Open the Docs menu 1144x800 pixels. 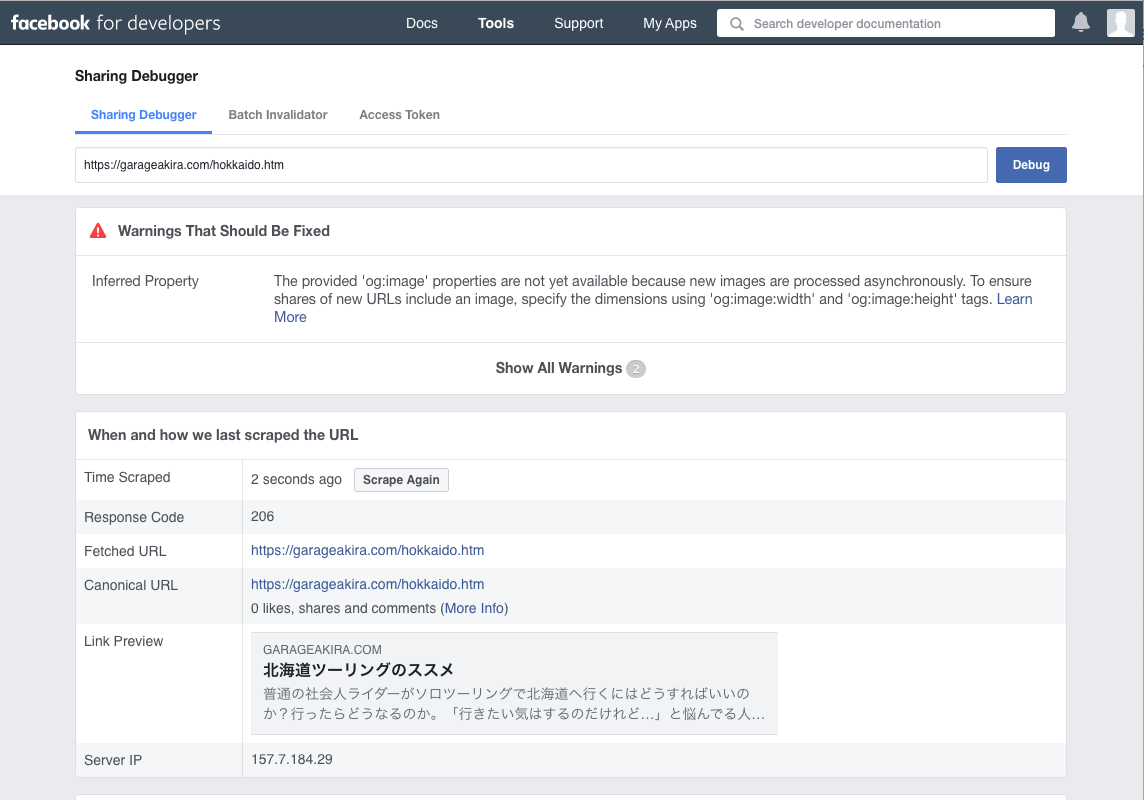tap(422, 23)
